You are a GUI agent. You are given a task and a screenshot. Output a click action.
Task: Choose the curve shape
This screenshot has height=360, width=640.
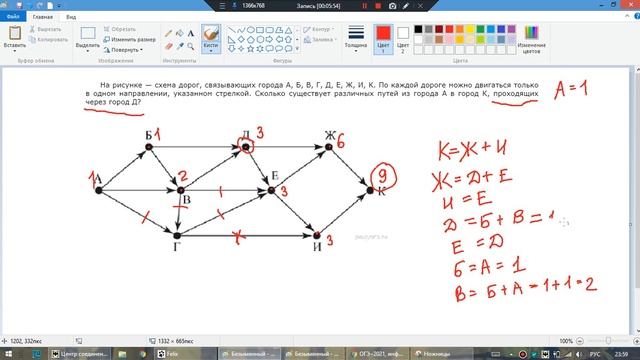click(241, 30)
